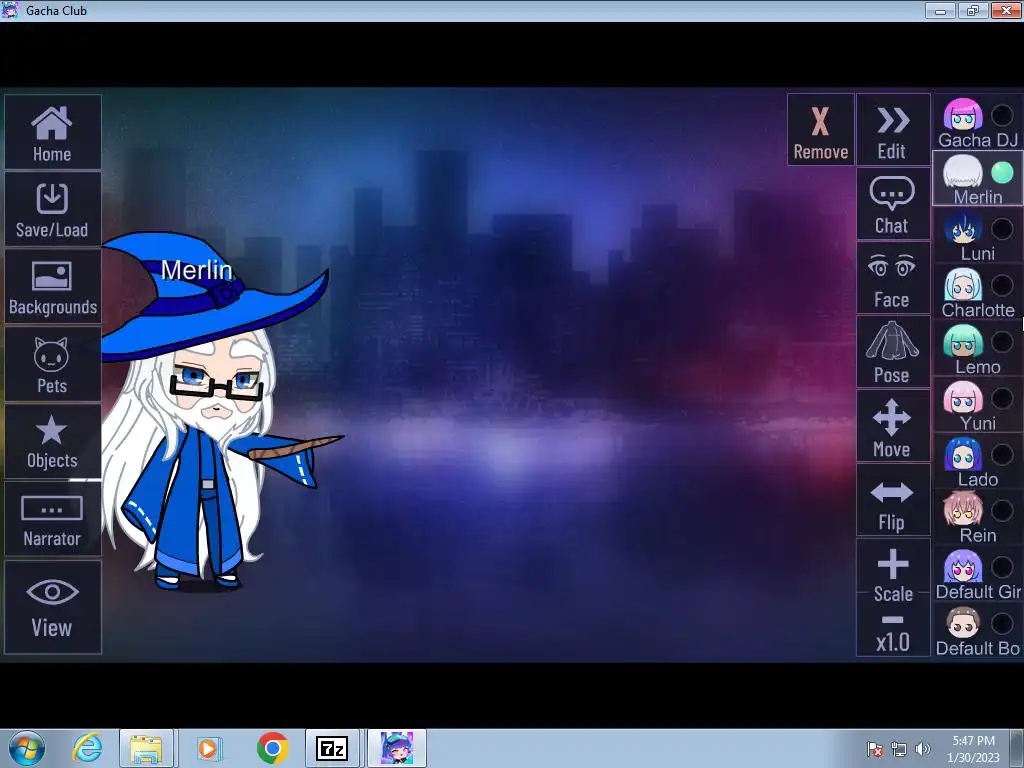Select the Lado character avatar

click(x=963, y=454)
